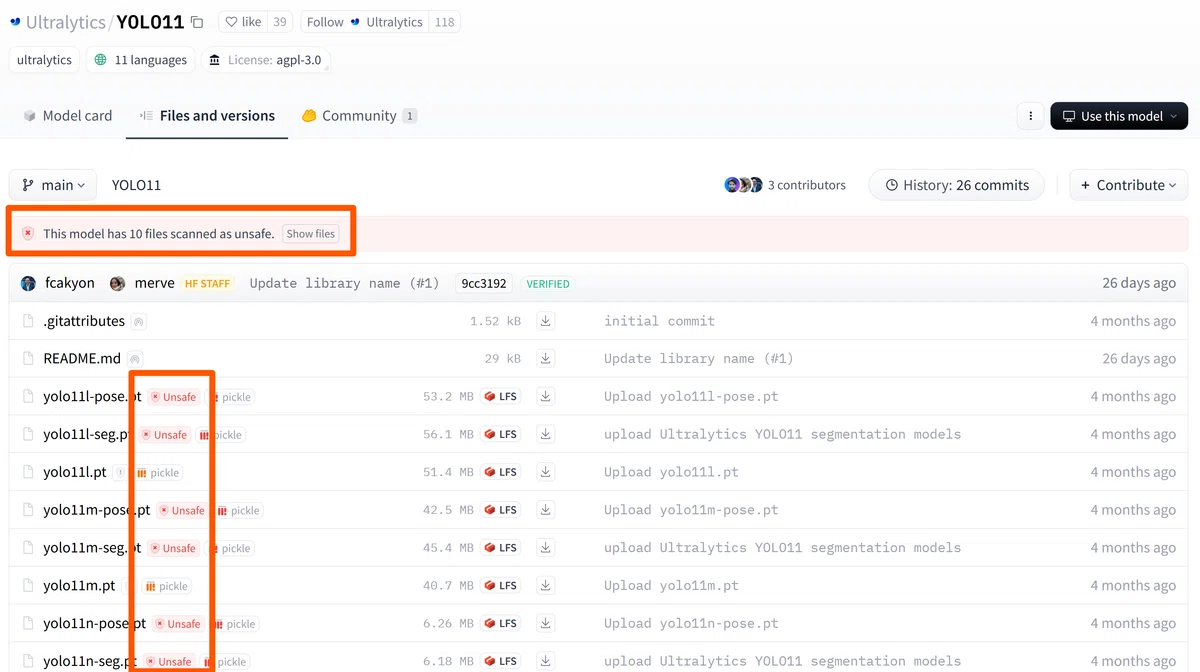Click the VERIFIED badge
Viewport: 1200px width, 672px height.
tap(548, 284)
